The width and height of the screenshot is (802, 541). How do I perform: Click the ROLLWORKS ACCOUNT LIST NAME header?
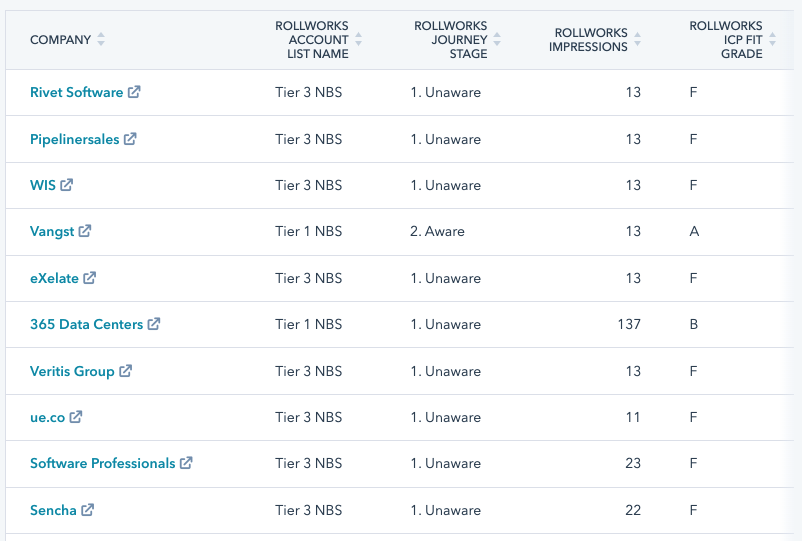(311, 39)
